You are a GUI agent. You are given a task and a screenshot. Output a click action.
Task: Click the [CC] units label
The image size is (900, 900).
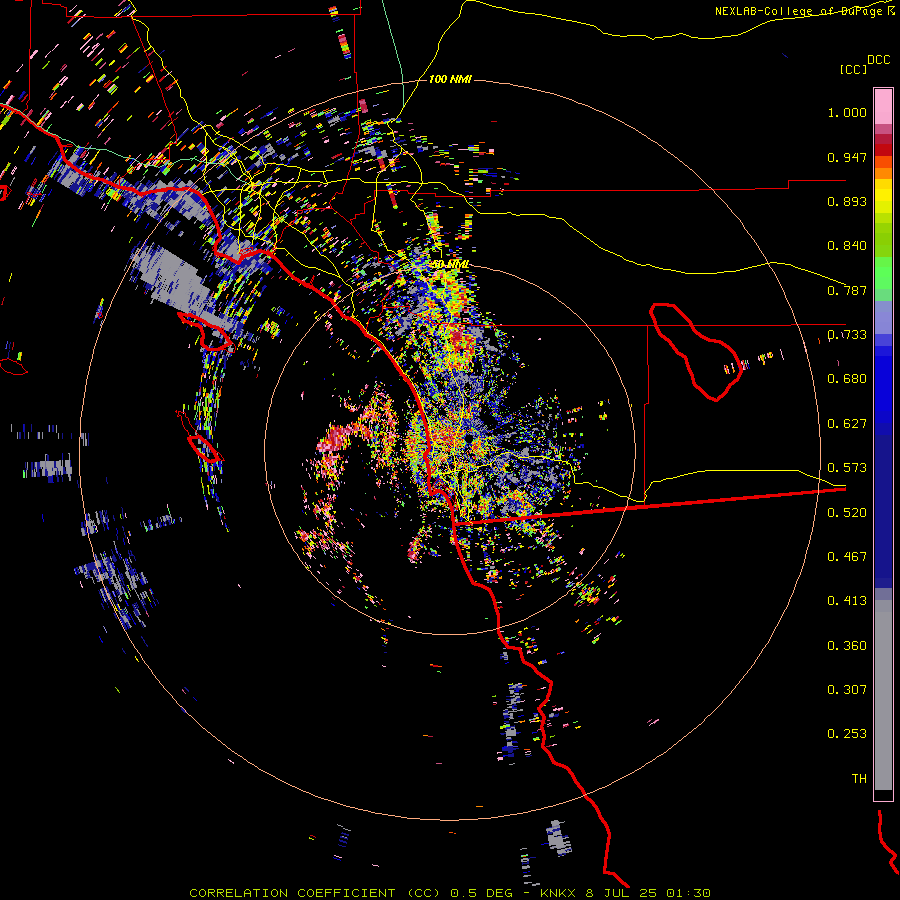pyautogui.click(x=853, y=69)
